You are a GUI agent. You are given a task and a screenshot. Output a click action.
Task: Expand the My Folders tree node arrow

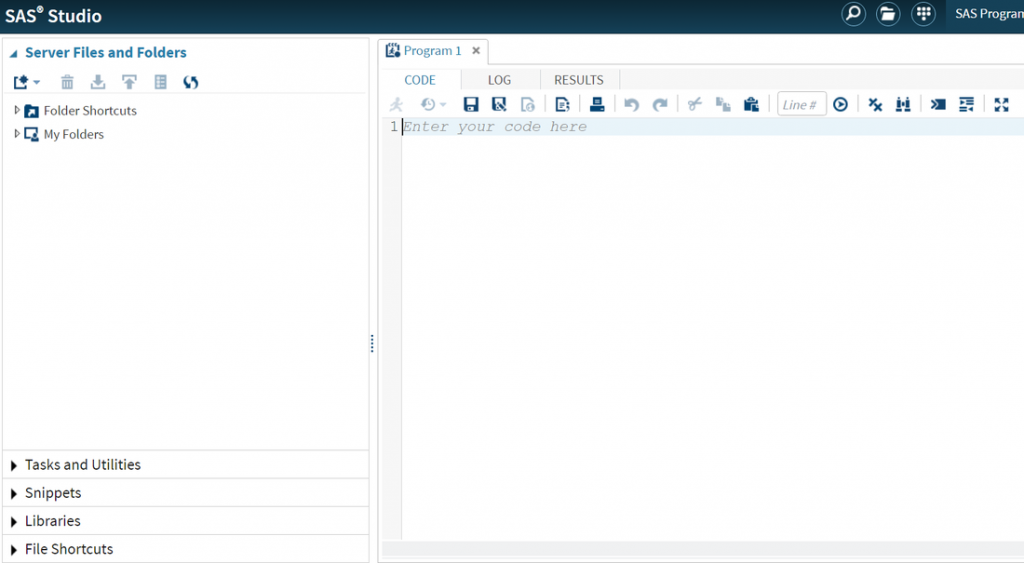(17, 133)
